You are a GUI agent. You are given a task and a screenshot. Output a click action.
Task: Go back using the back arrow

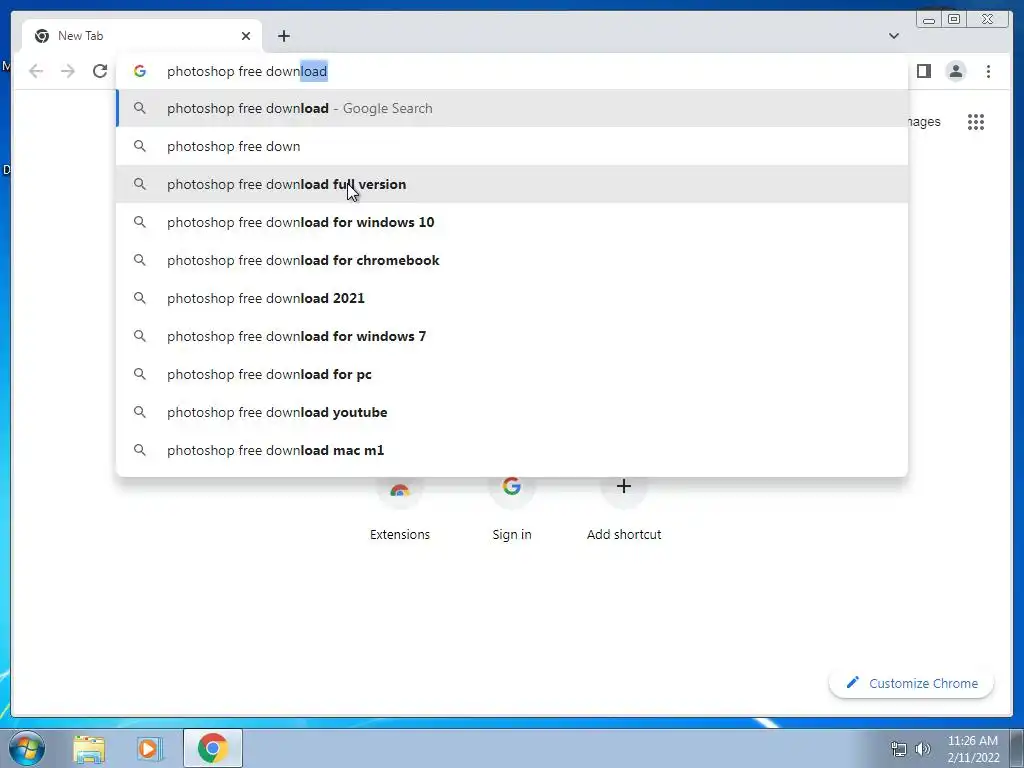(36, 71)
